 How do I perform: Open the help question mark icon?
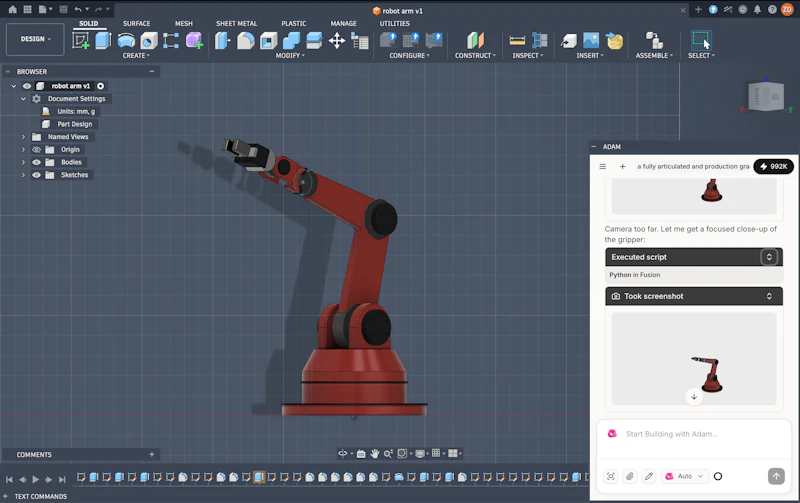pyautogui.click(x=772, y=9)
